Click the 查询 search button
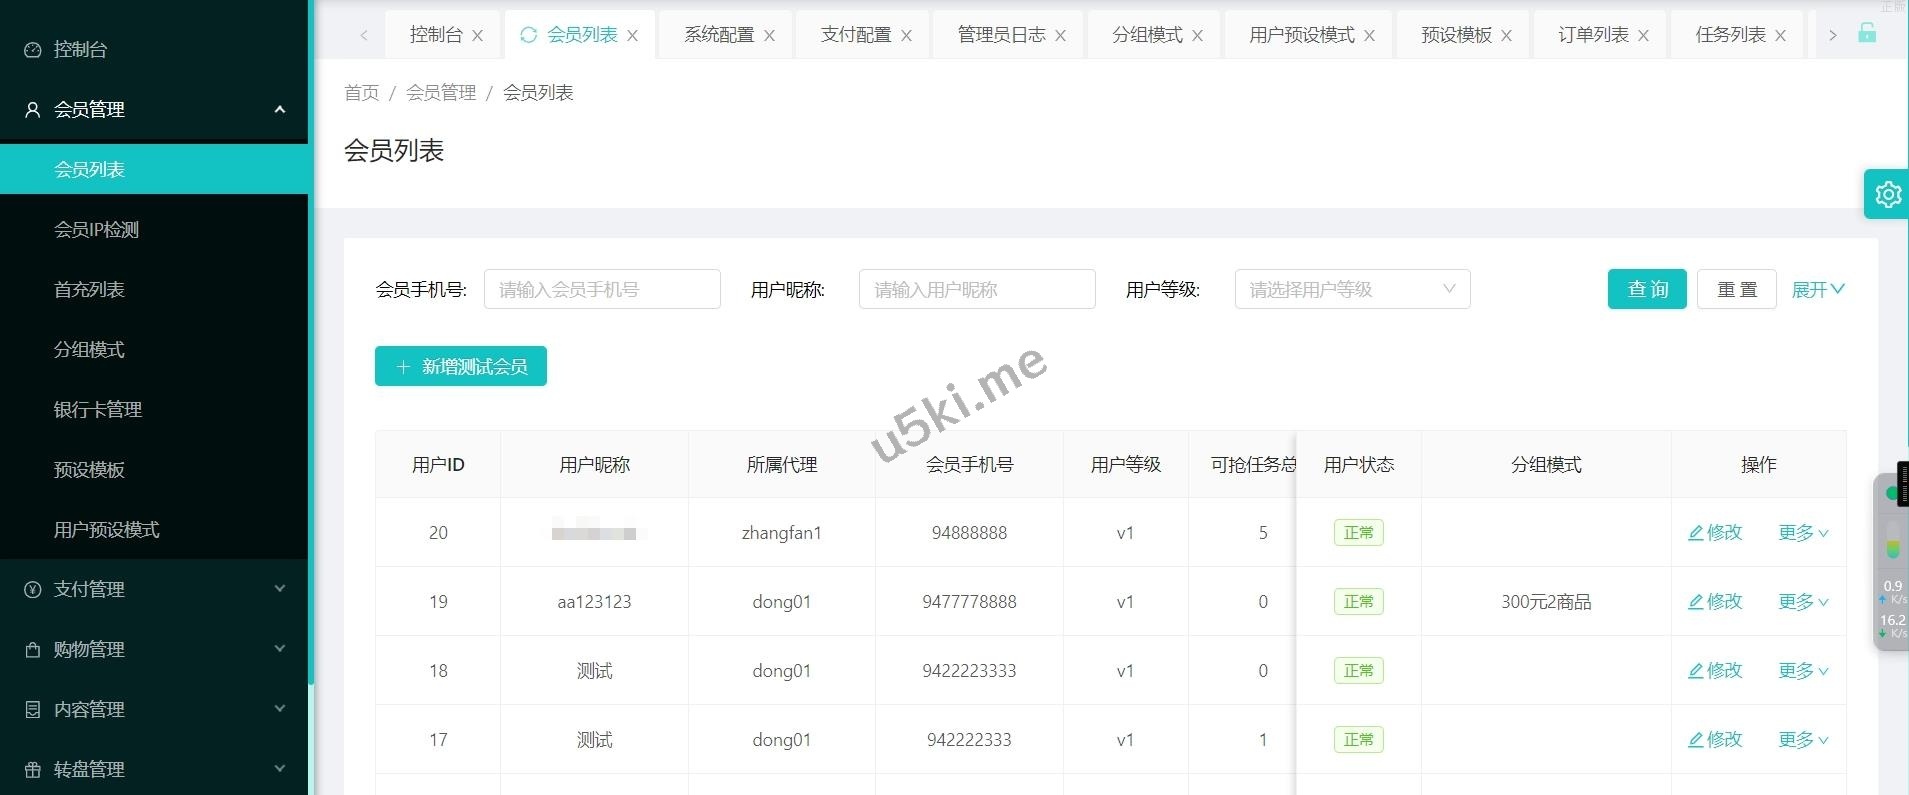1909x795 pixels. [x=1646, y=290]
